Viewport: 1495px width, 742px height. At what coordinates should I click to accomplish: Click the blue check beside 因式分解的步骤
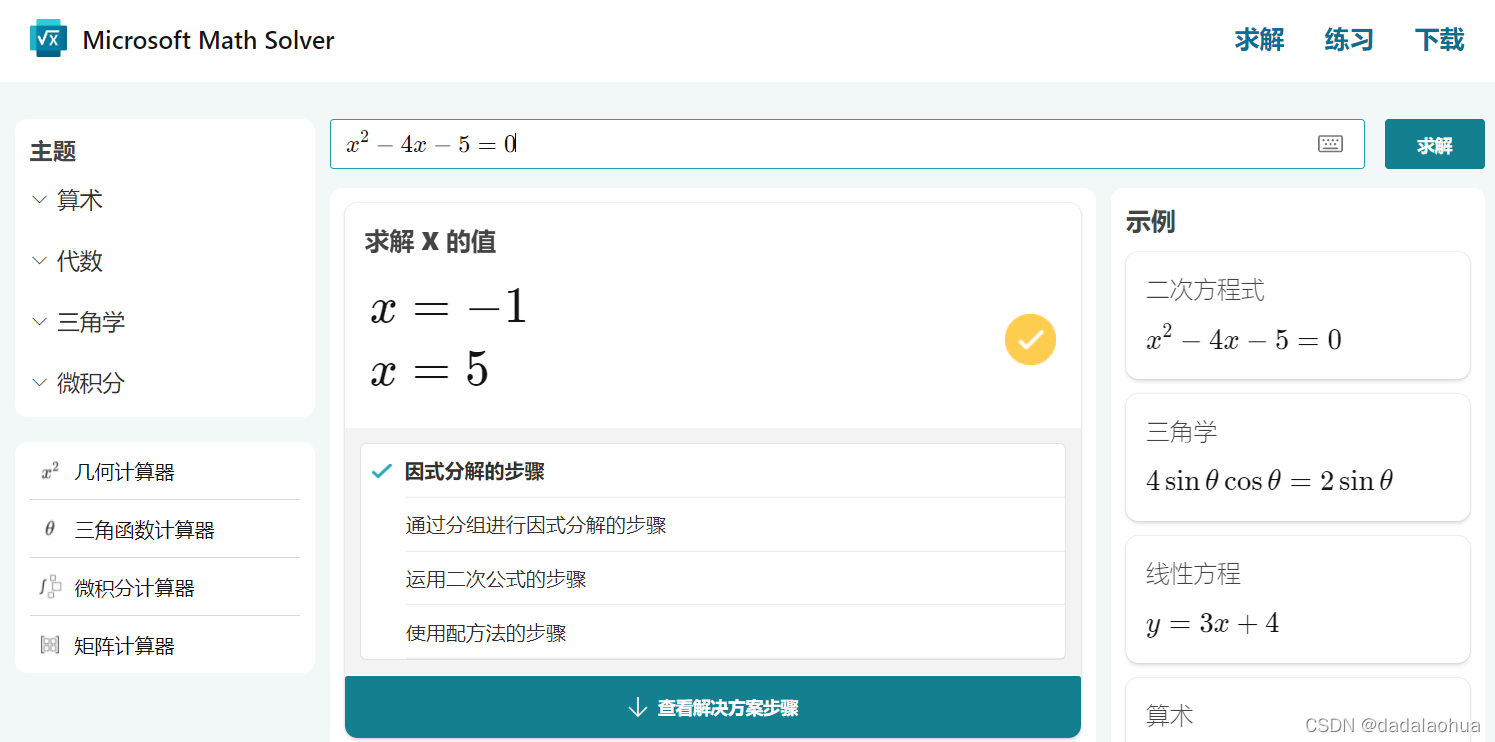coord(381,471)
